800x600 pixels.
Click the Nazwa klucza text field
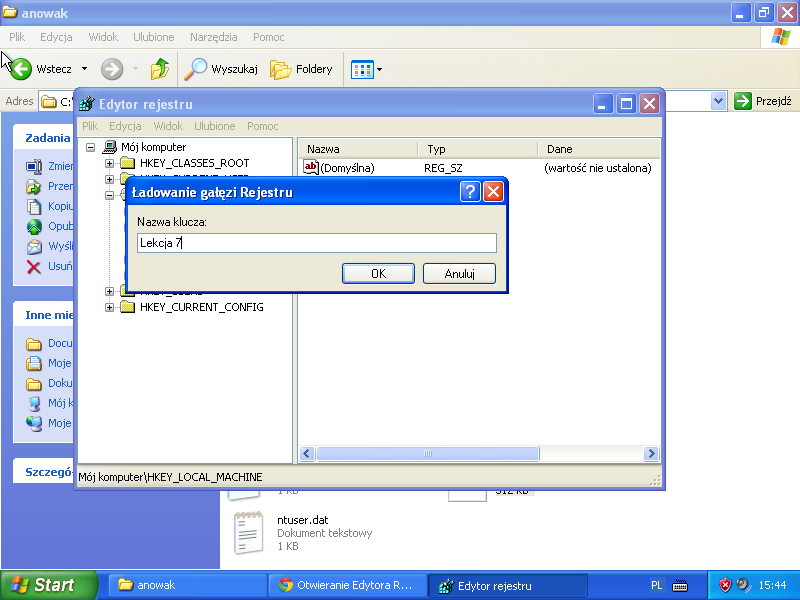tap(316, 243)
